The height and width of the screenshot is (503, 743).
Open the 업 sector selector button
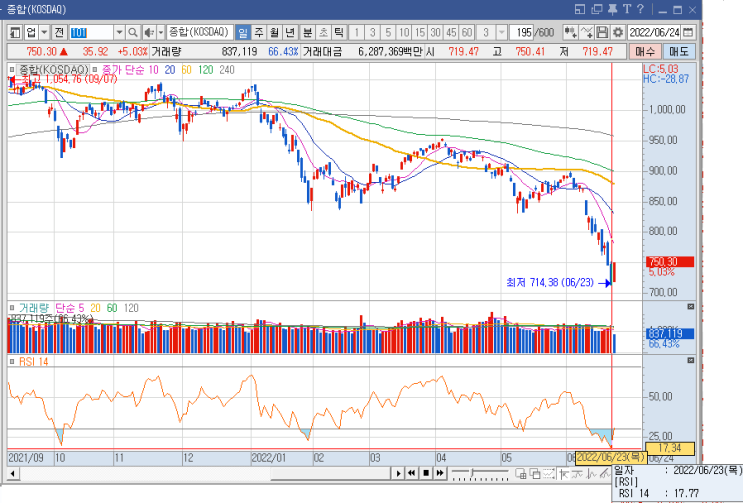(x=31, y=32)
